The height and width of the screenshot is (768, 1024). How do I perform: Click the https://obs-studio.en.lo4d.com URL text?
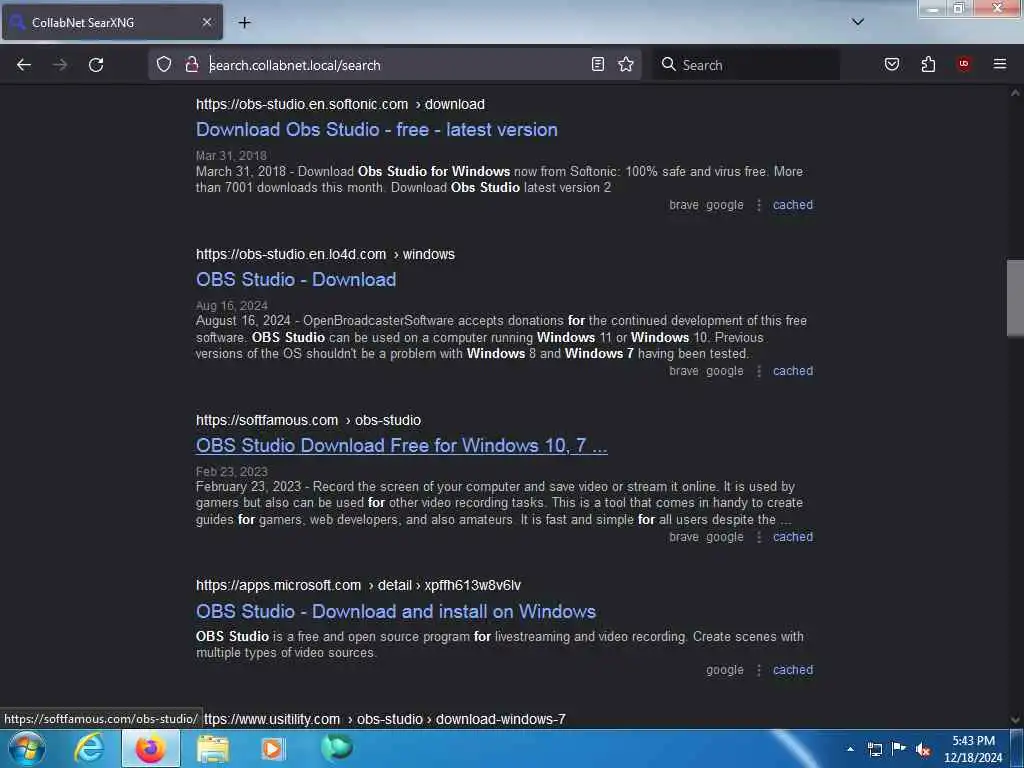click(x=291, y=254)
